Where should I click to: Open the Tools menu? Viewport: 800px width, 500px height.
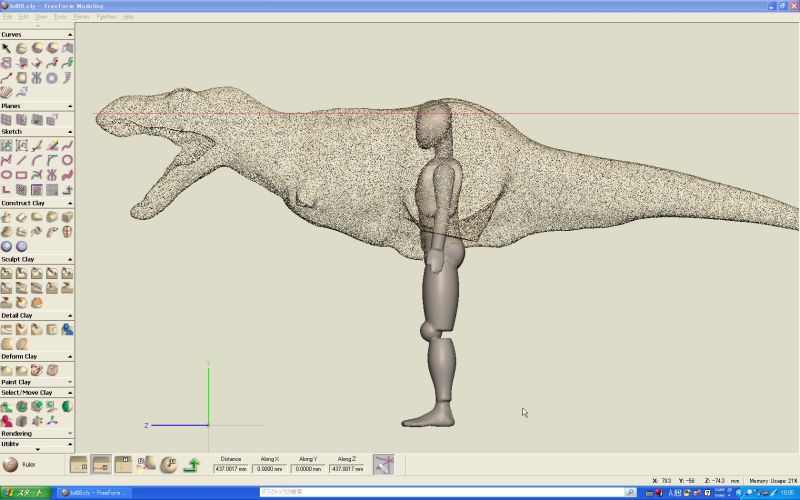pos(60,17)
